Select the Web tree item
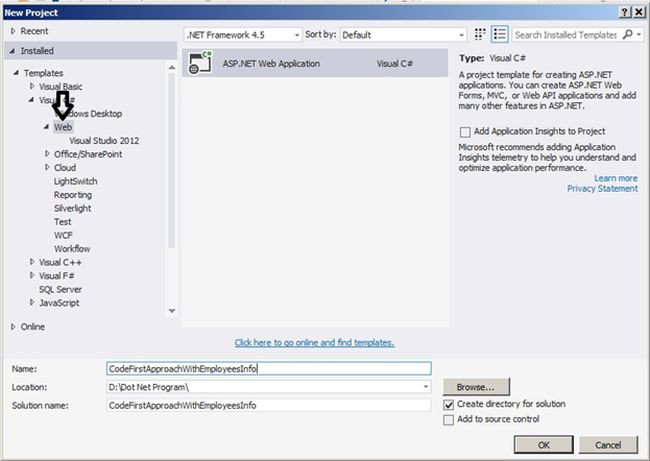650x461 pixels. (63, 127)
